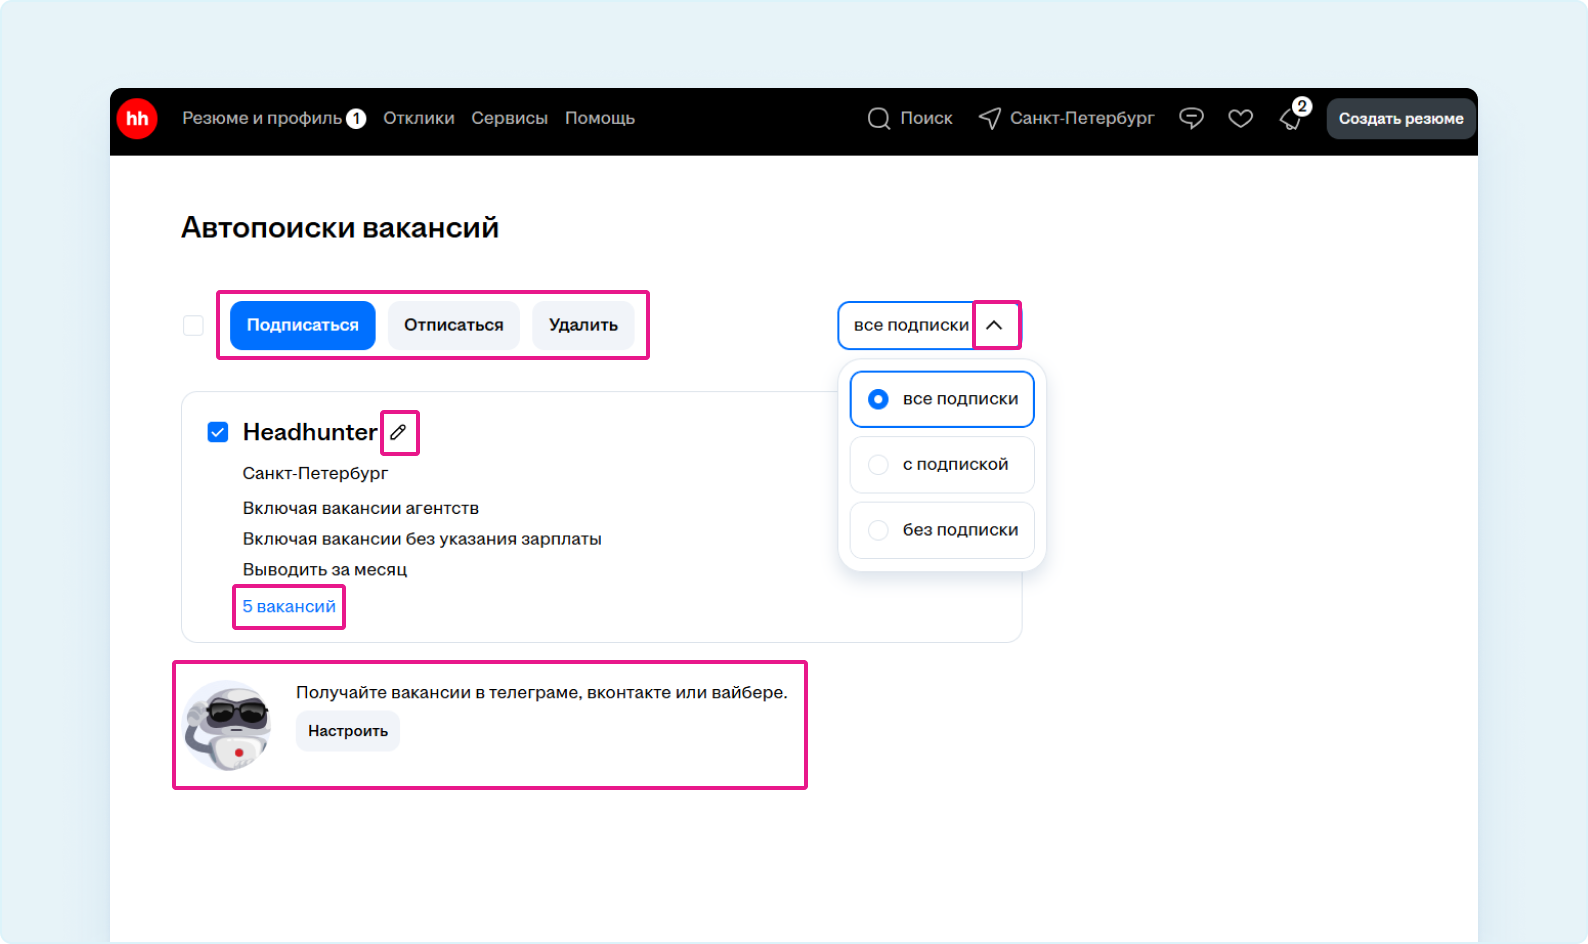The width and height of the screenshot is (1588, 944).
Task: Click 'Включая вакансии агентств' text
Action: [361, 508]
